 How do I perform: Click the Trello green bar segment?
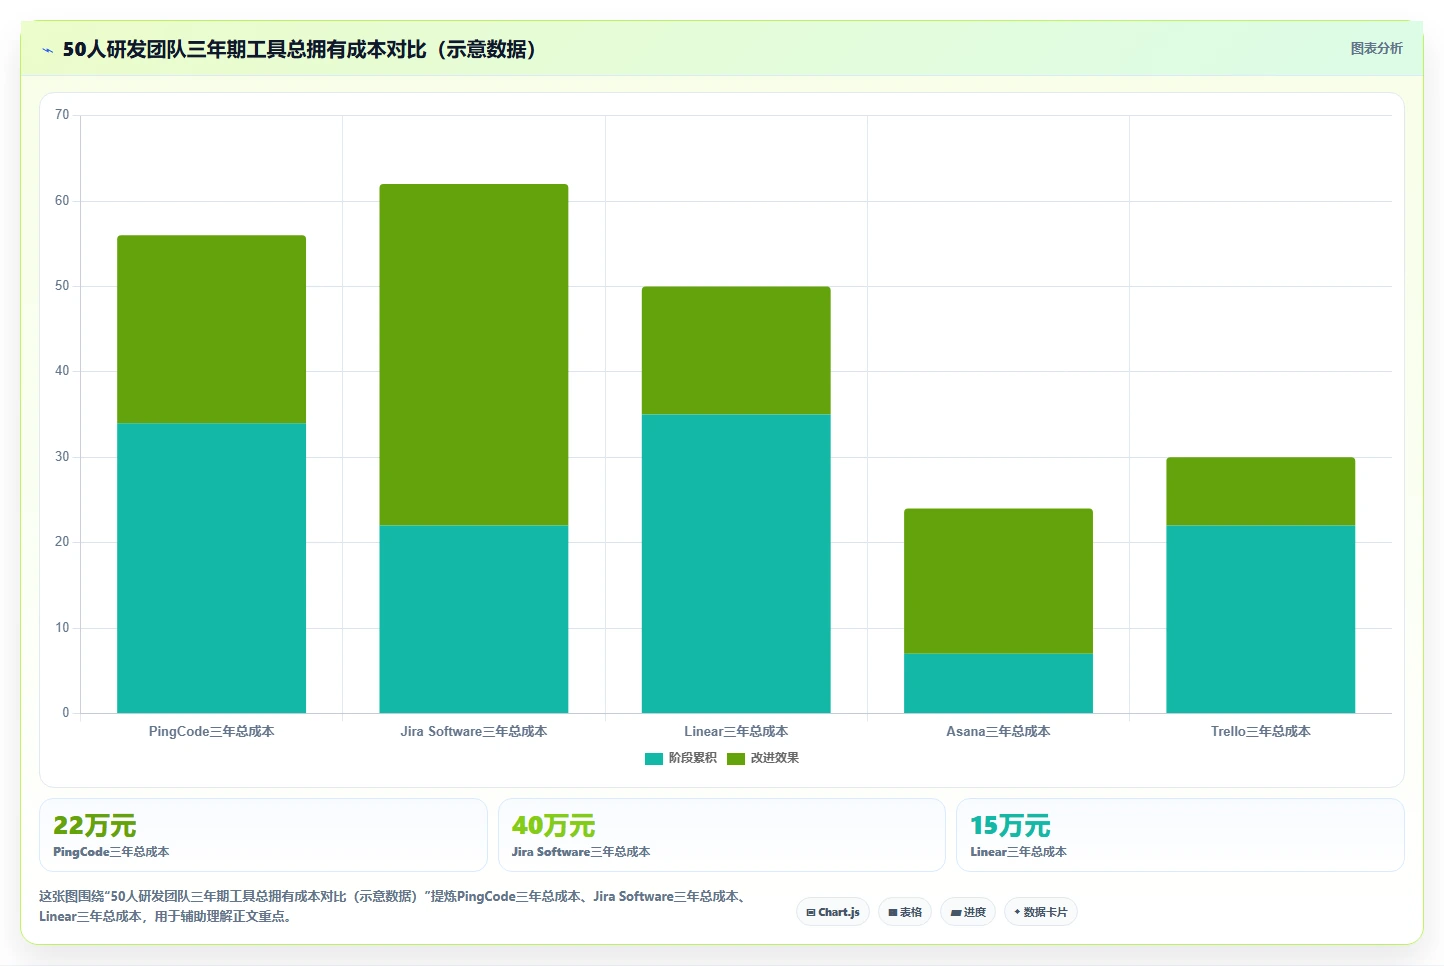click(1260, 491)
